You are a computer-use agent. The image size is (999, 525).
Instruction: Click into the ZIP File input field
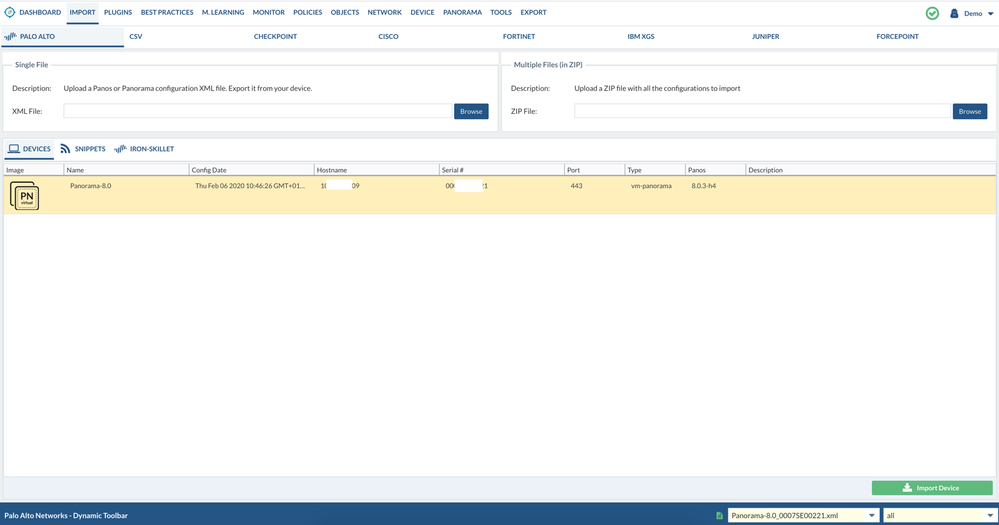763,111
